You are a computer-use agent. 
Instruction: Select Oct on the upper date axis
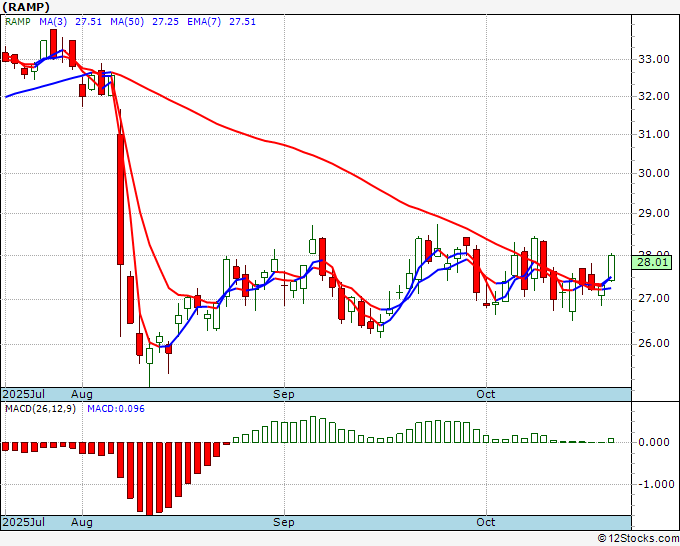[485, 394]
